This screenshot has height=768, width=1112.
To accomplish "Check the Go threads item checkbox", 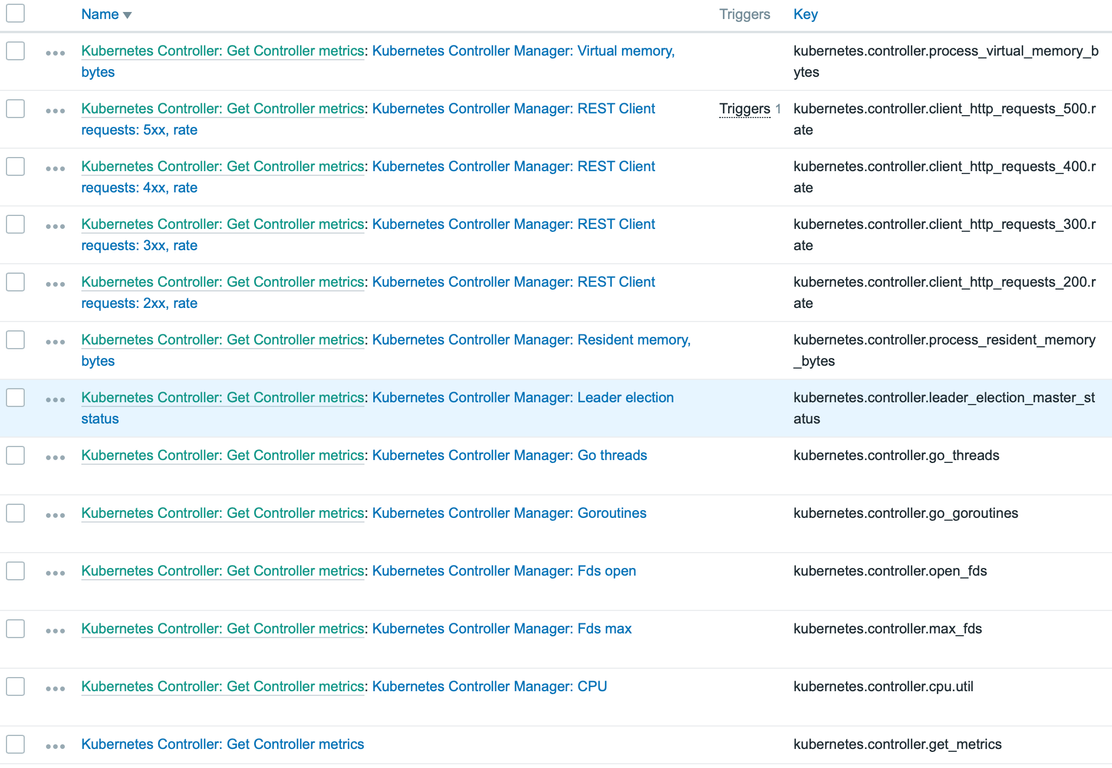I will coord(16,455).
